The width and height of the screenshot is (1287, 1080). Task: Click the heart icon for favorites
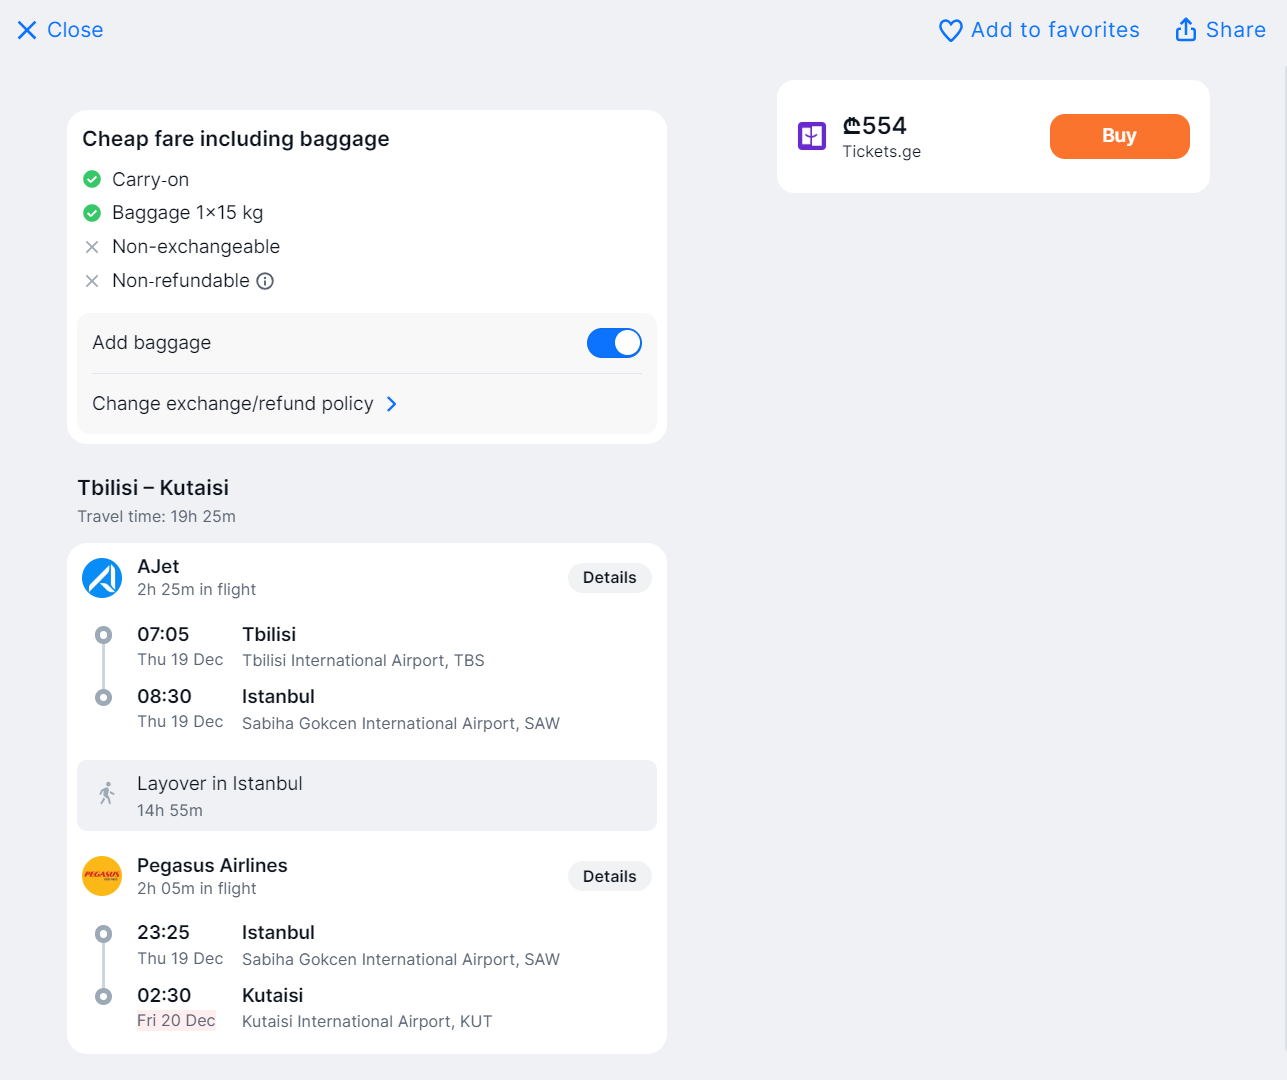[x=951, y=31]
